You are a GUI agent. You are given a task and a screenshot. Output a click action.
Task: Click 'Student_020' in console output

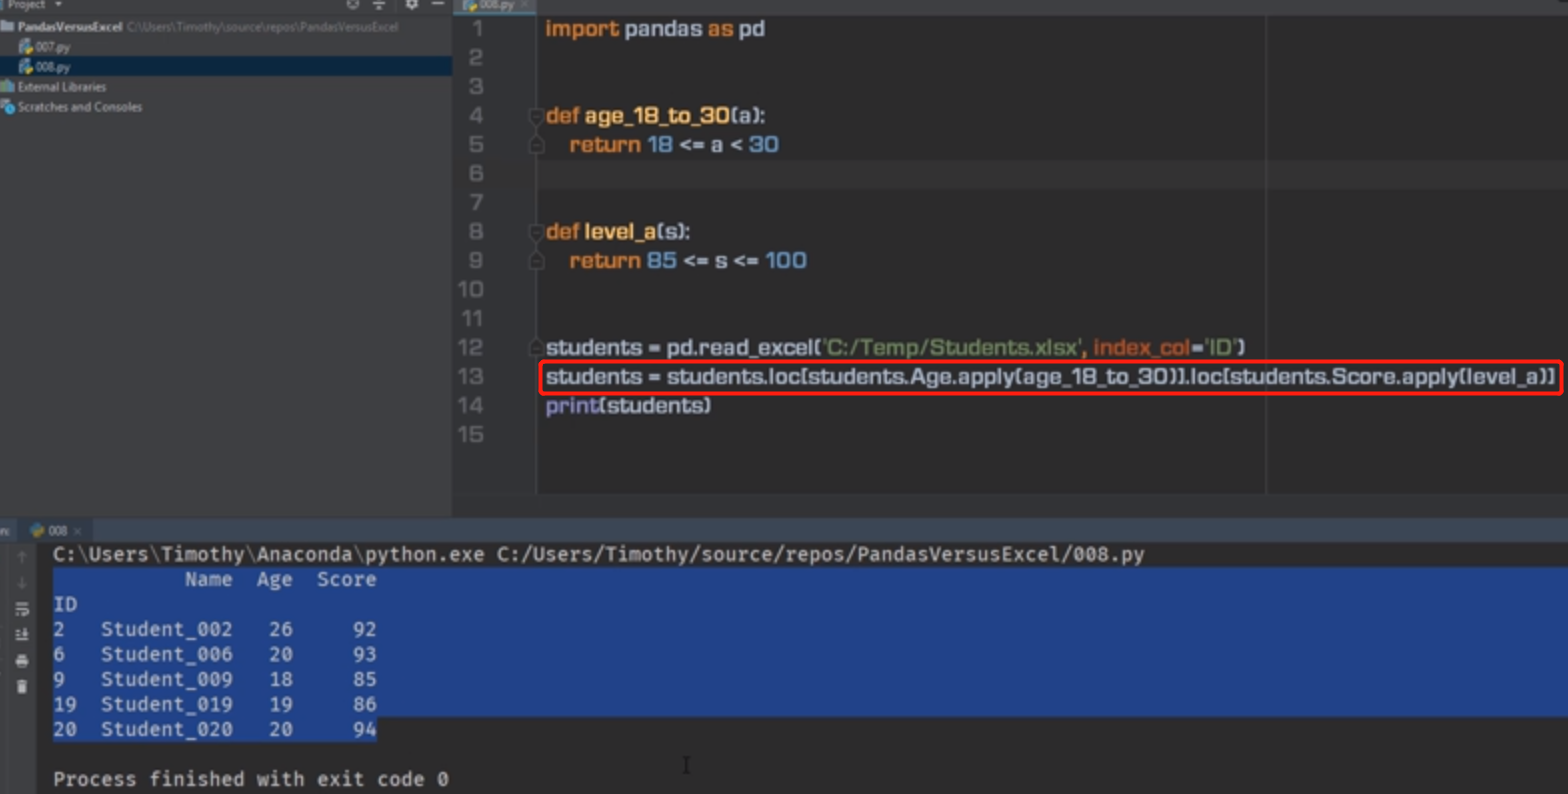166,730
